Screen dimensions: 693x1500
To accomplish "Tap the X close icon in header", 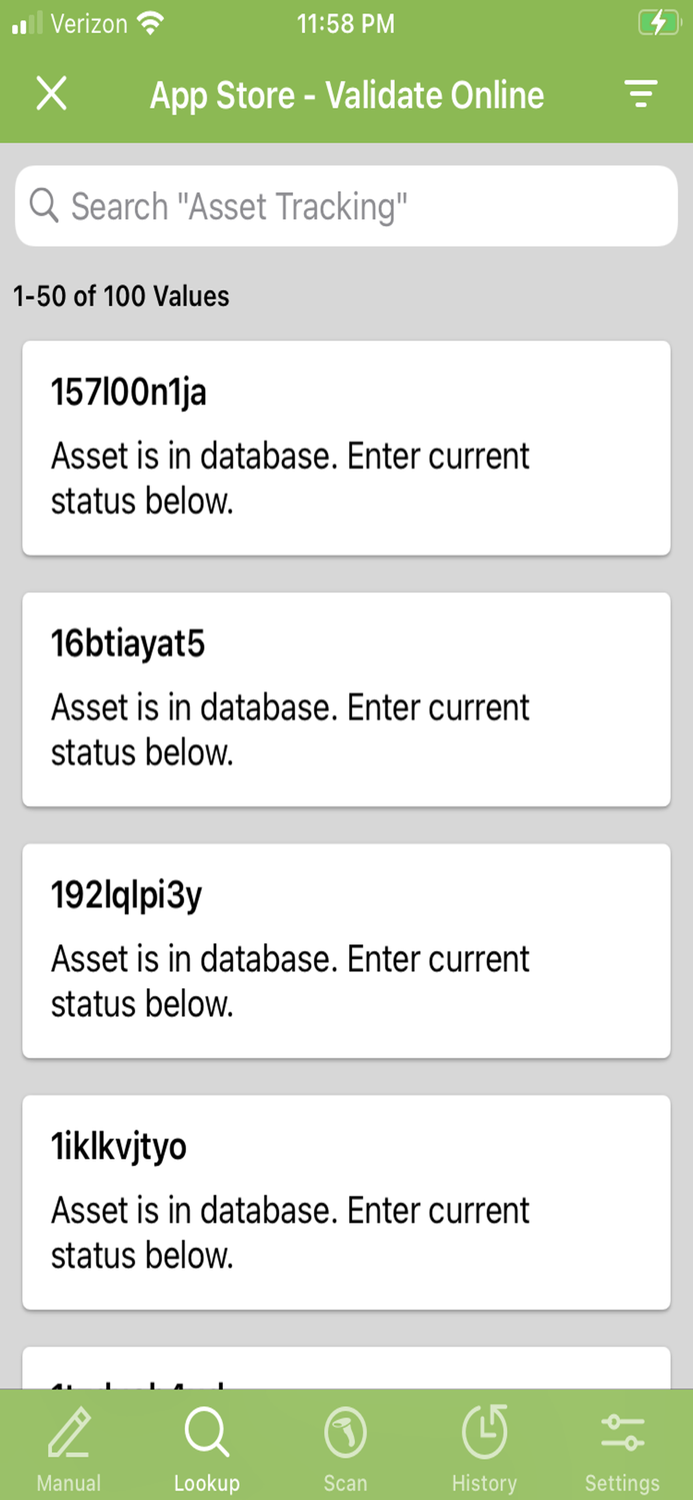I will click(x=51, y=94).
